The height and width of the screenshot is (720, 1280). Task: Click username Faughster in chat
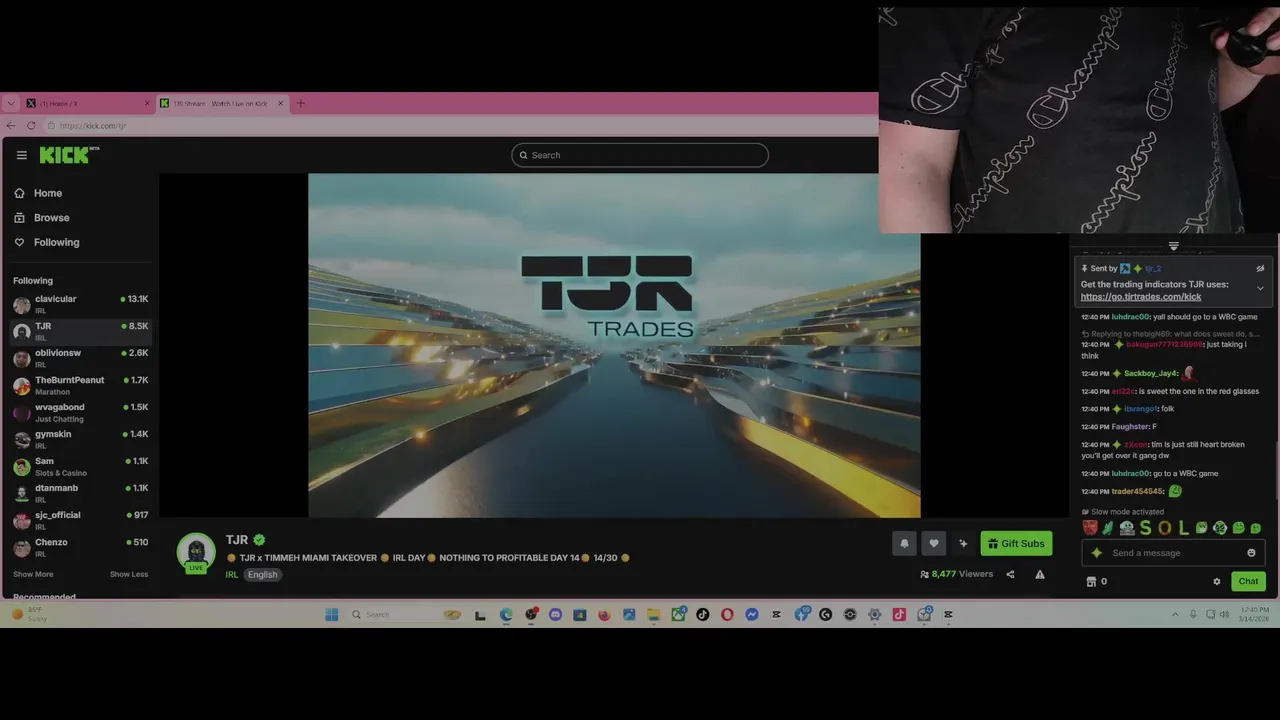1130,427
